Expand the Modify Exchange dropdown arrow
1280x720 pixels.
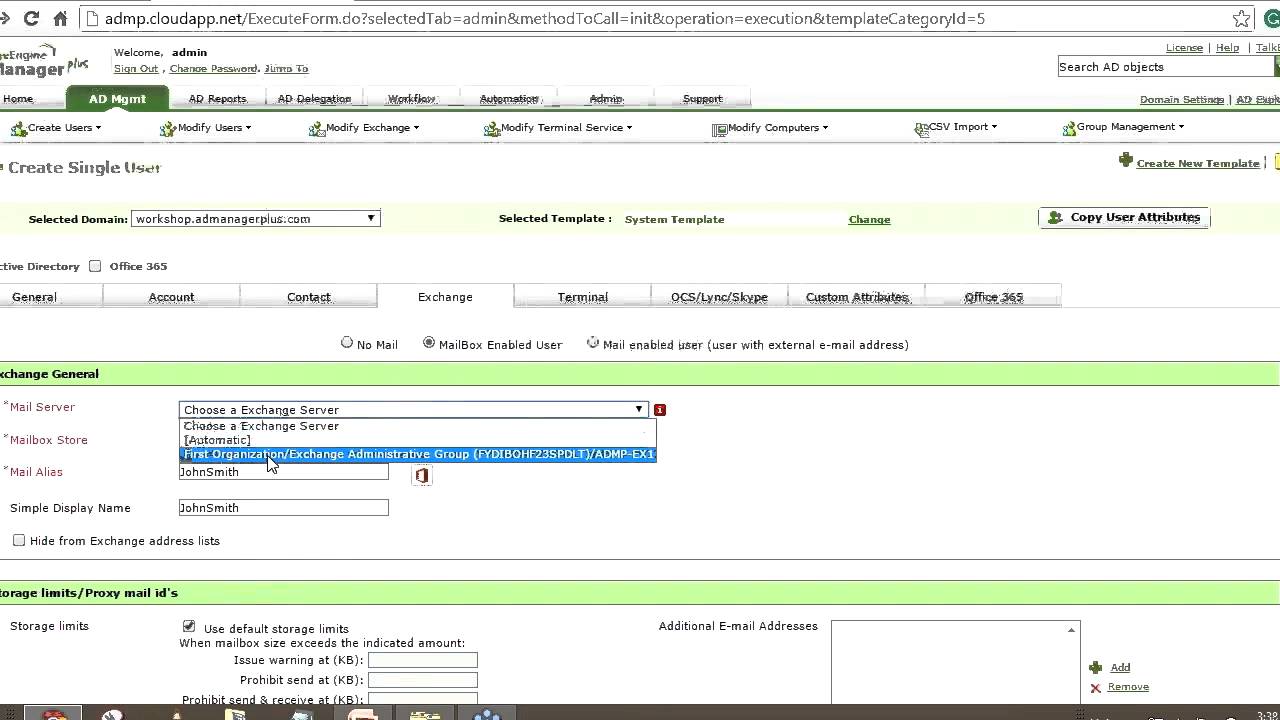point(416,128)
